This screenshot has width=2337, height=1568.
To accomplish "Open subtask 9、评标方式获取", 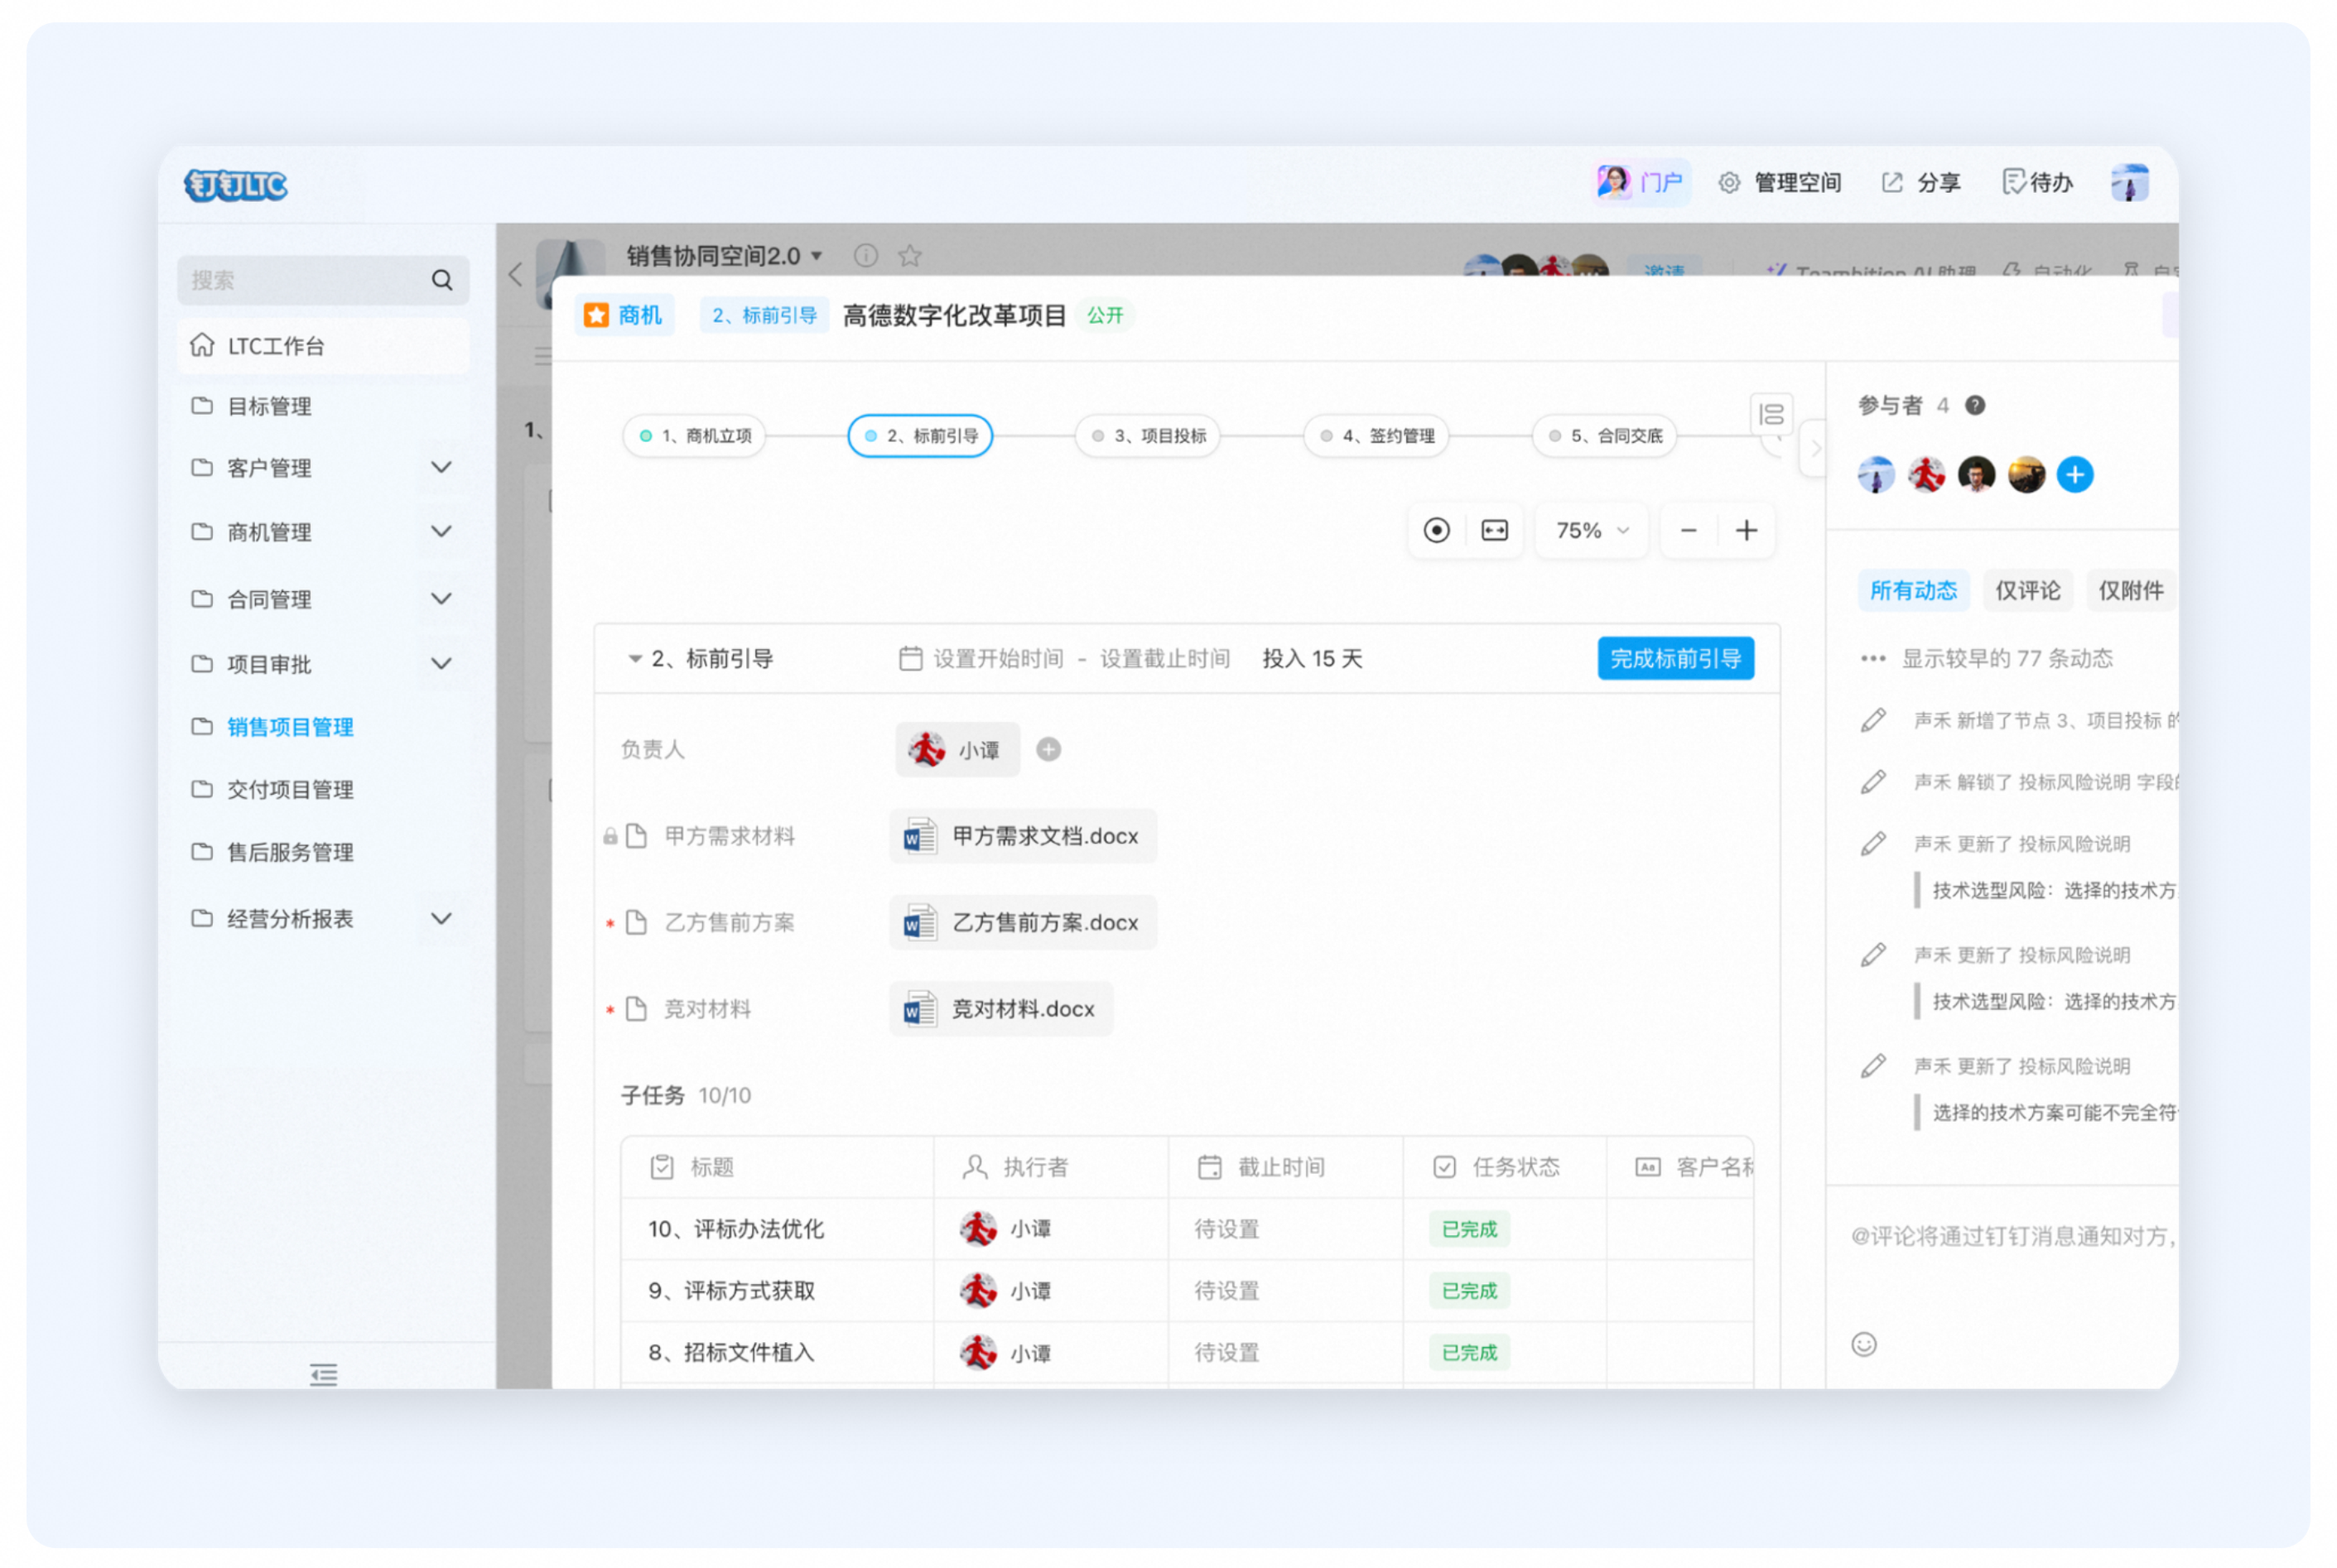I will (731, 1291).
